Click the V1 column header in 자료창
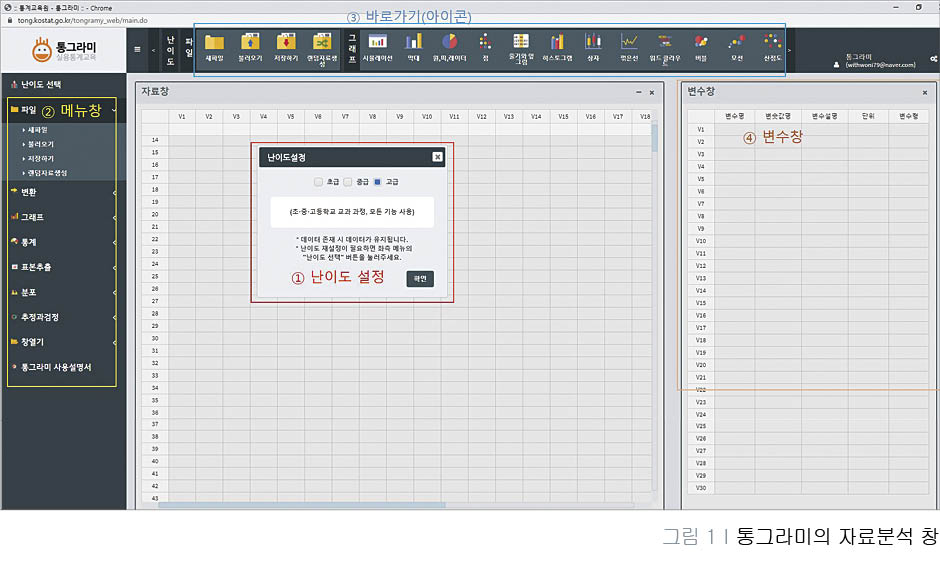940x563 pixels. (182, 116)
